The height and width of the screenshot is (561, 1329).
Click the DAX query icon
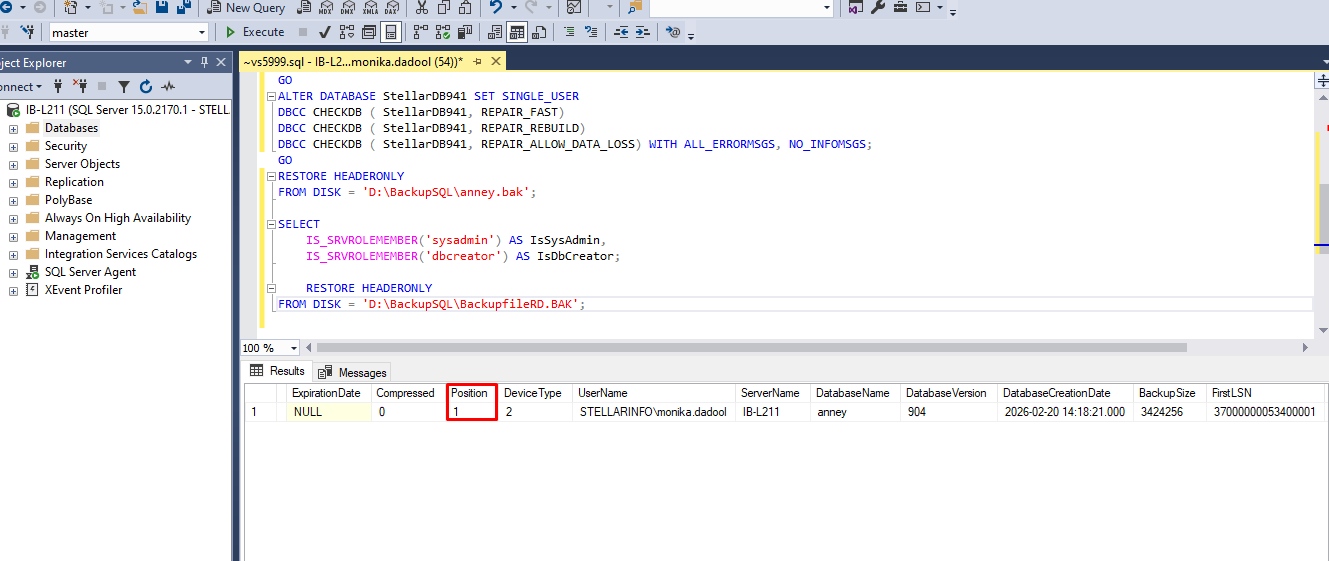coord(391,8)
